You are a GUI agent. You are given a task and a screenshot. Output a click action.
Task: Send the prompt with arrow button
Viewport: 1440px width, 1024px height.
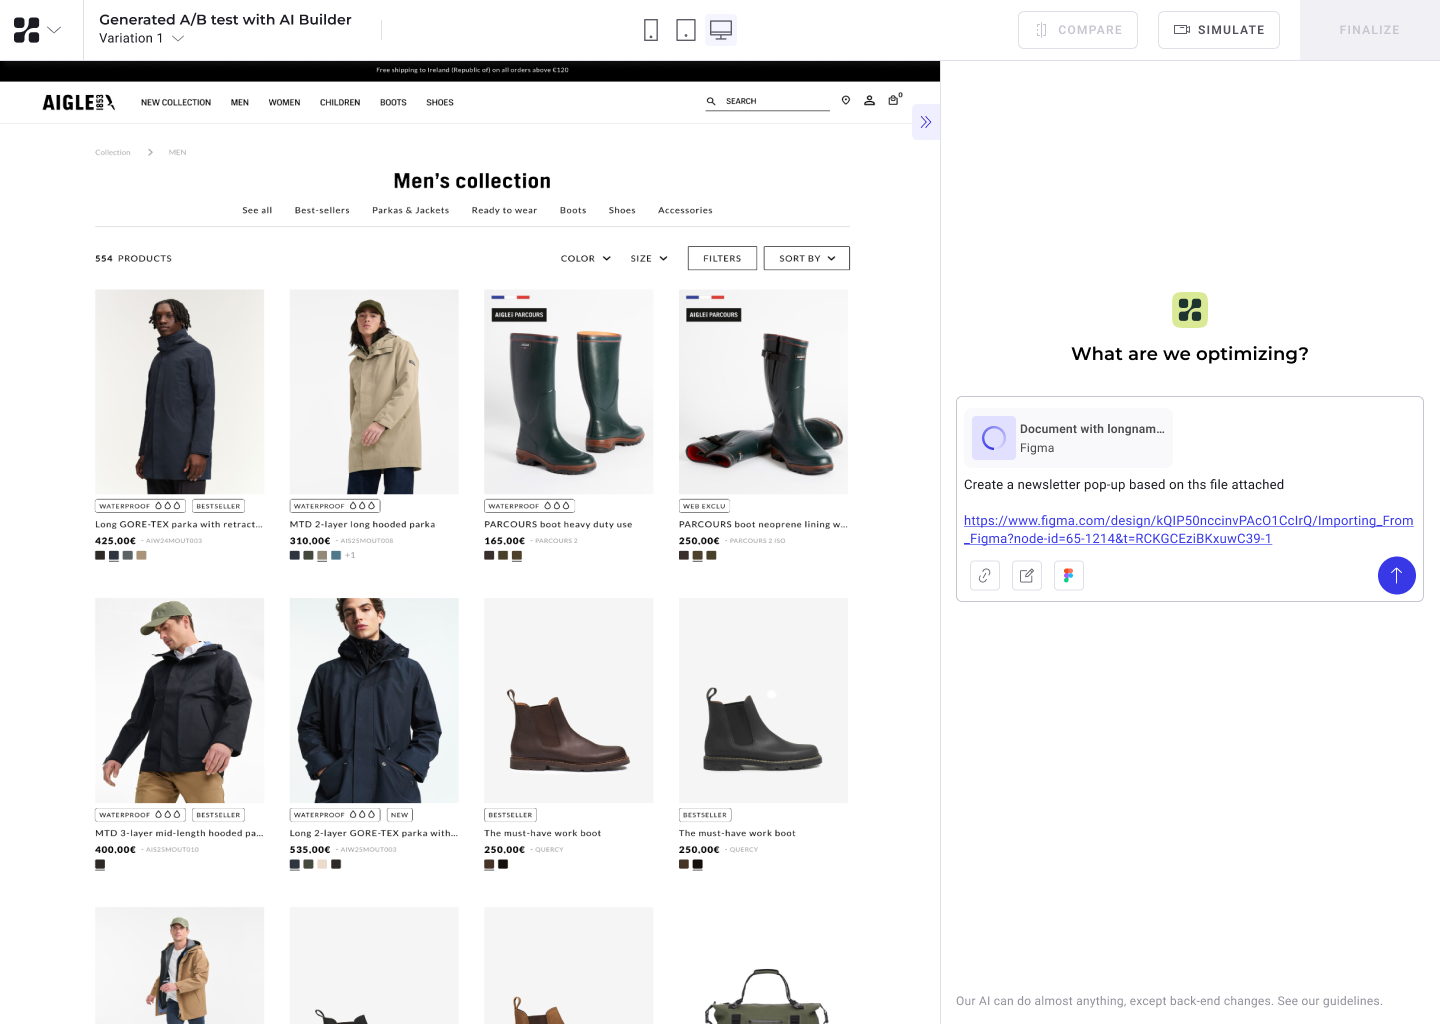(1397, 575)
